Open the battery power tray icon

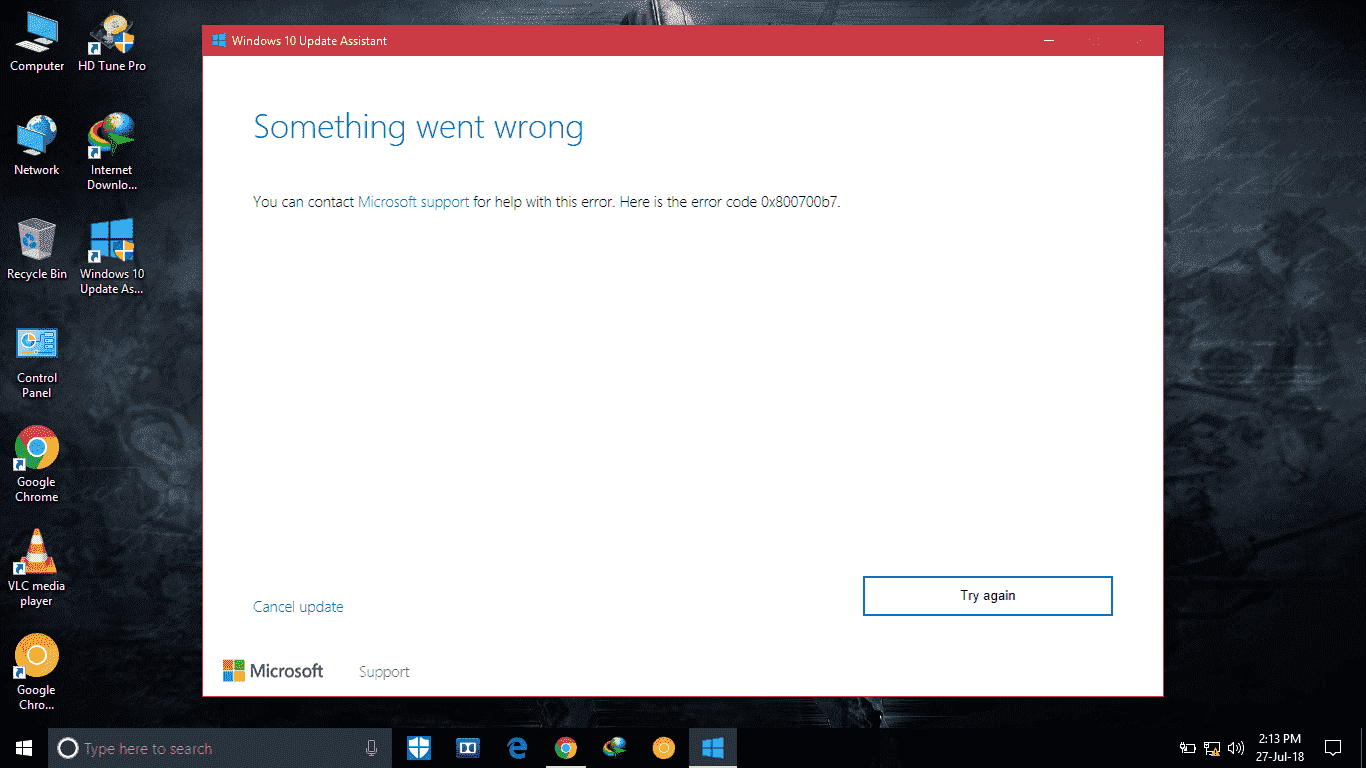(x=1188, y=748)
